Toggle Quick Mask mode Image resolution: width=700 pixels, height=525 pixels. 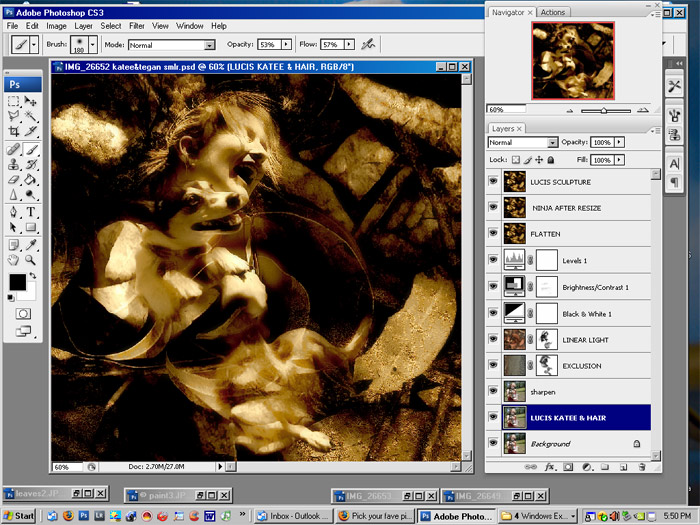pos(23,313)
